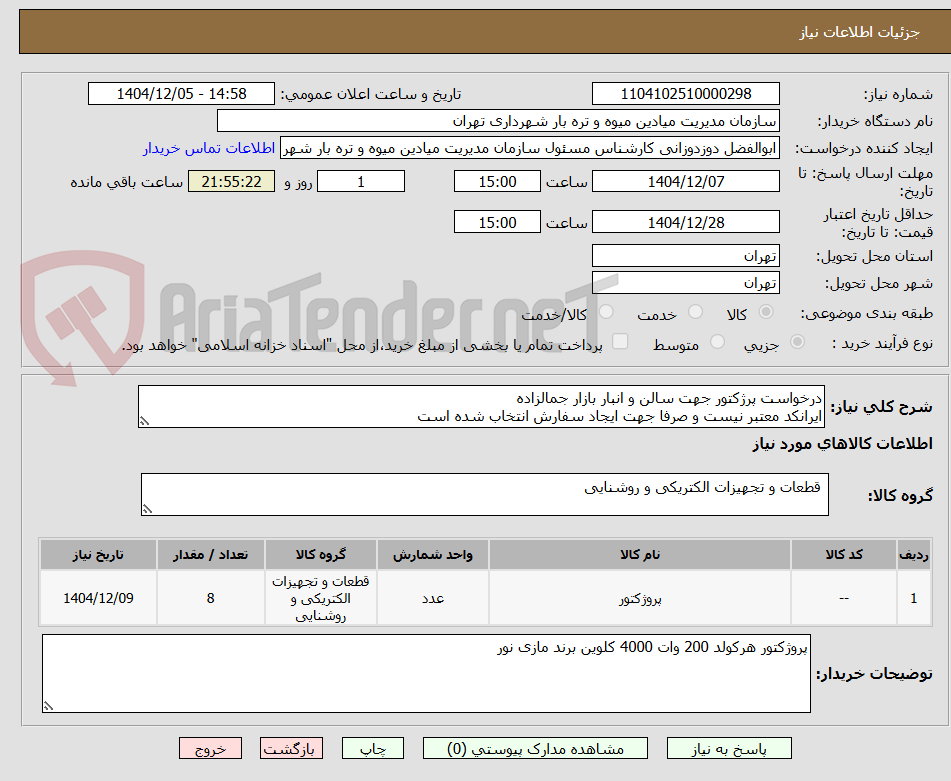Image resolution: width=951 pixels, height=781 pixels.
Task: Click the کد کالا column header
Action: pyautogui.click(x=844, y=555)
